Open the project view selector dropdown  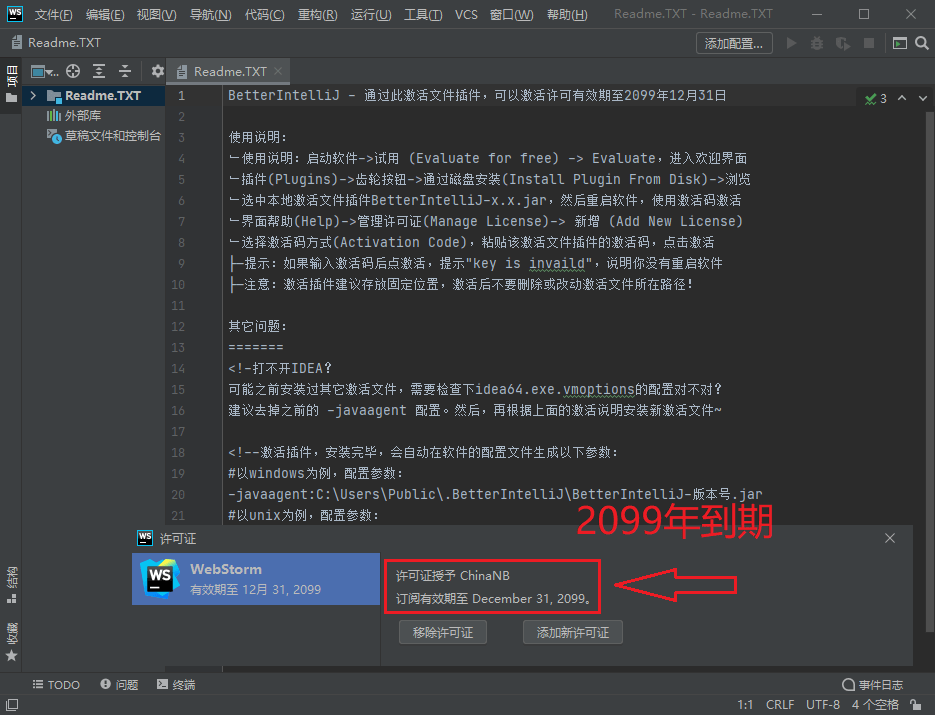[x=44, y=72]
